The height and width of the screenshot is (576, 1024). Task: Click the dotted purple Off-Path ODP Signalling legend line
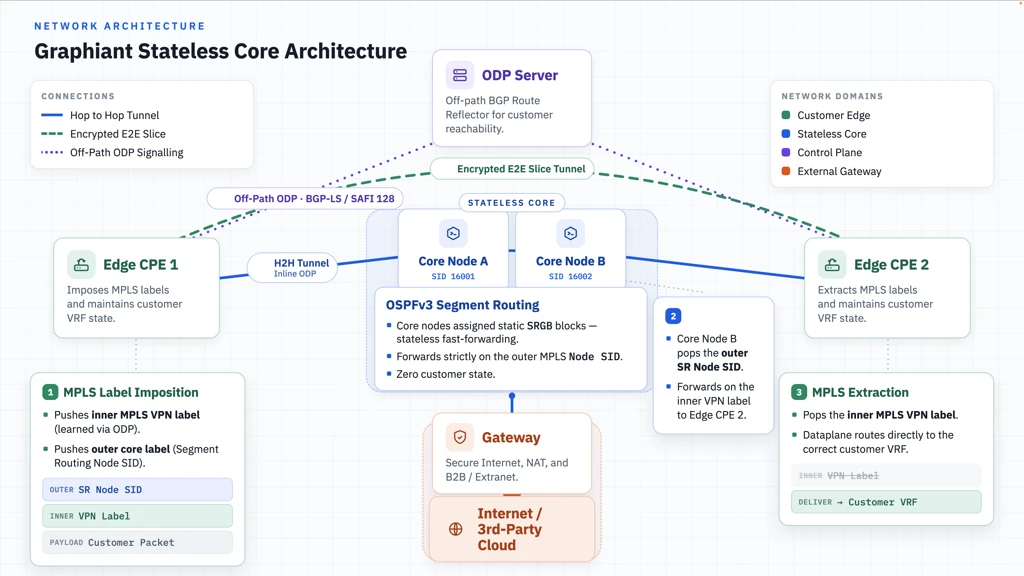[x=52, y=152]
